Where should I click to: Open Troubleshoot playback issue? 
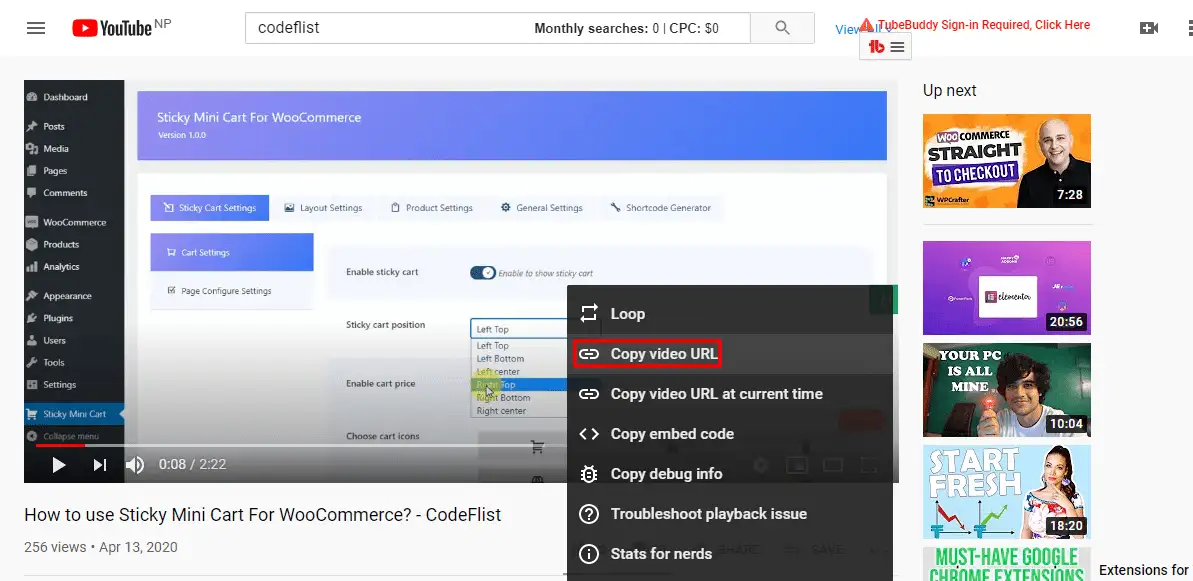708,514
